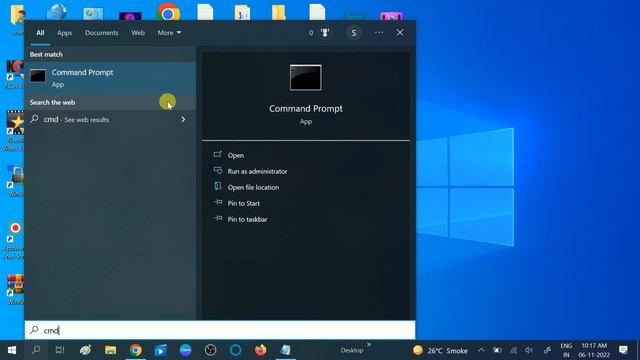
Task: Open the rewards trophy icon
Action: (x=325, y=33)
